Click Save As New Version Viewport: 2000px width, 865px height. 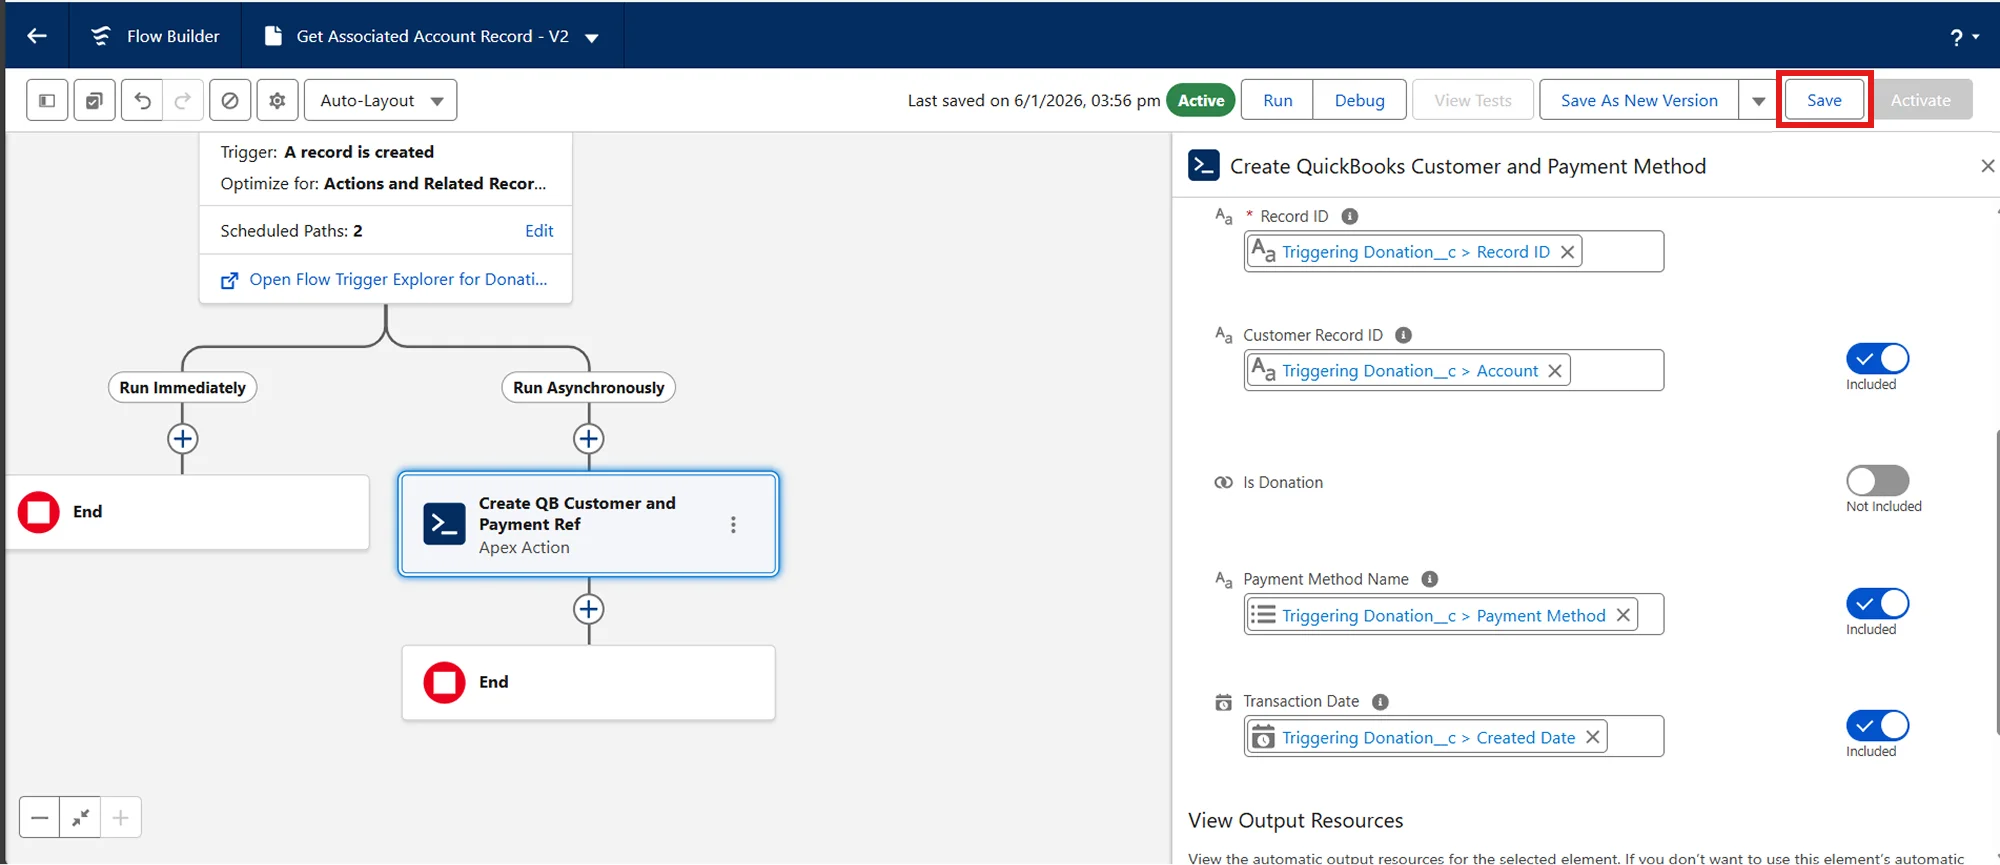coord(1639,100)
